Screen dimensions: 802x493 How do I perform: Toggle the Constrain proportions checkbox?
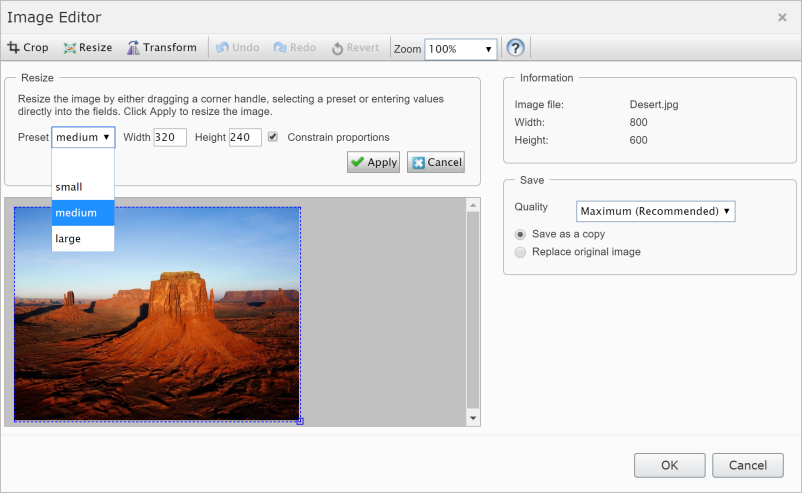pyautogui.click(x=273, y=137)
